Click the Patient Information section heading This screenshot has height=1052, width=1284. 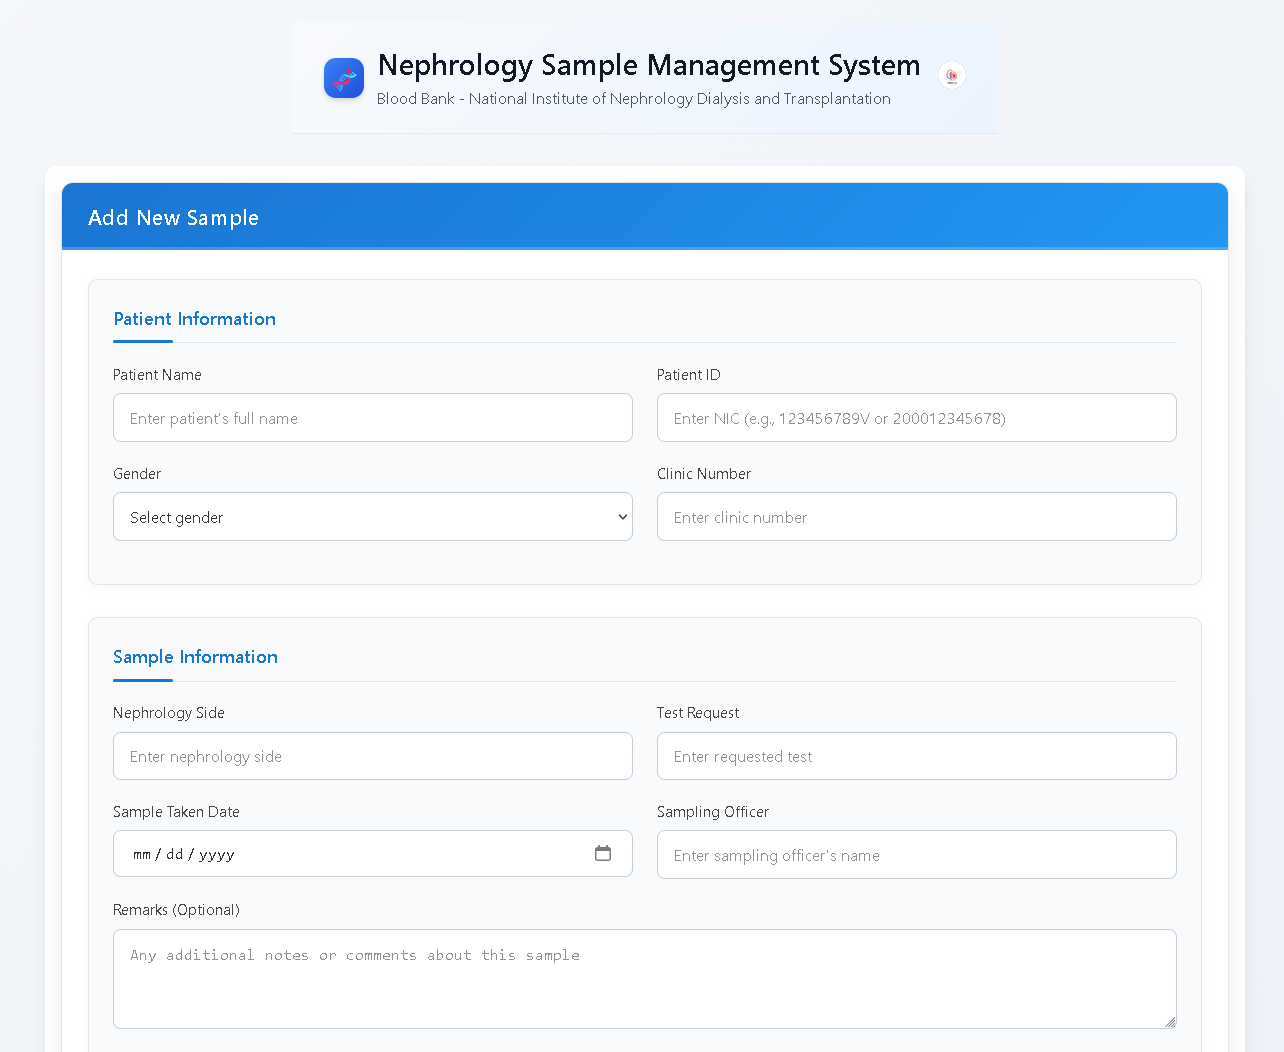194,319
